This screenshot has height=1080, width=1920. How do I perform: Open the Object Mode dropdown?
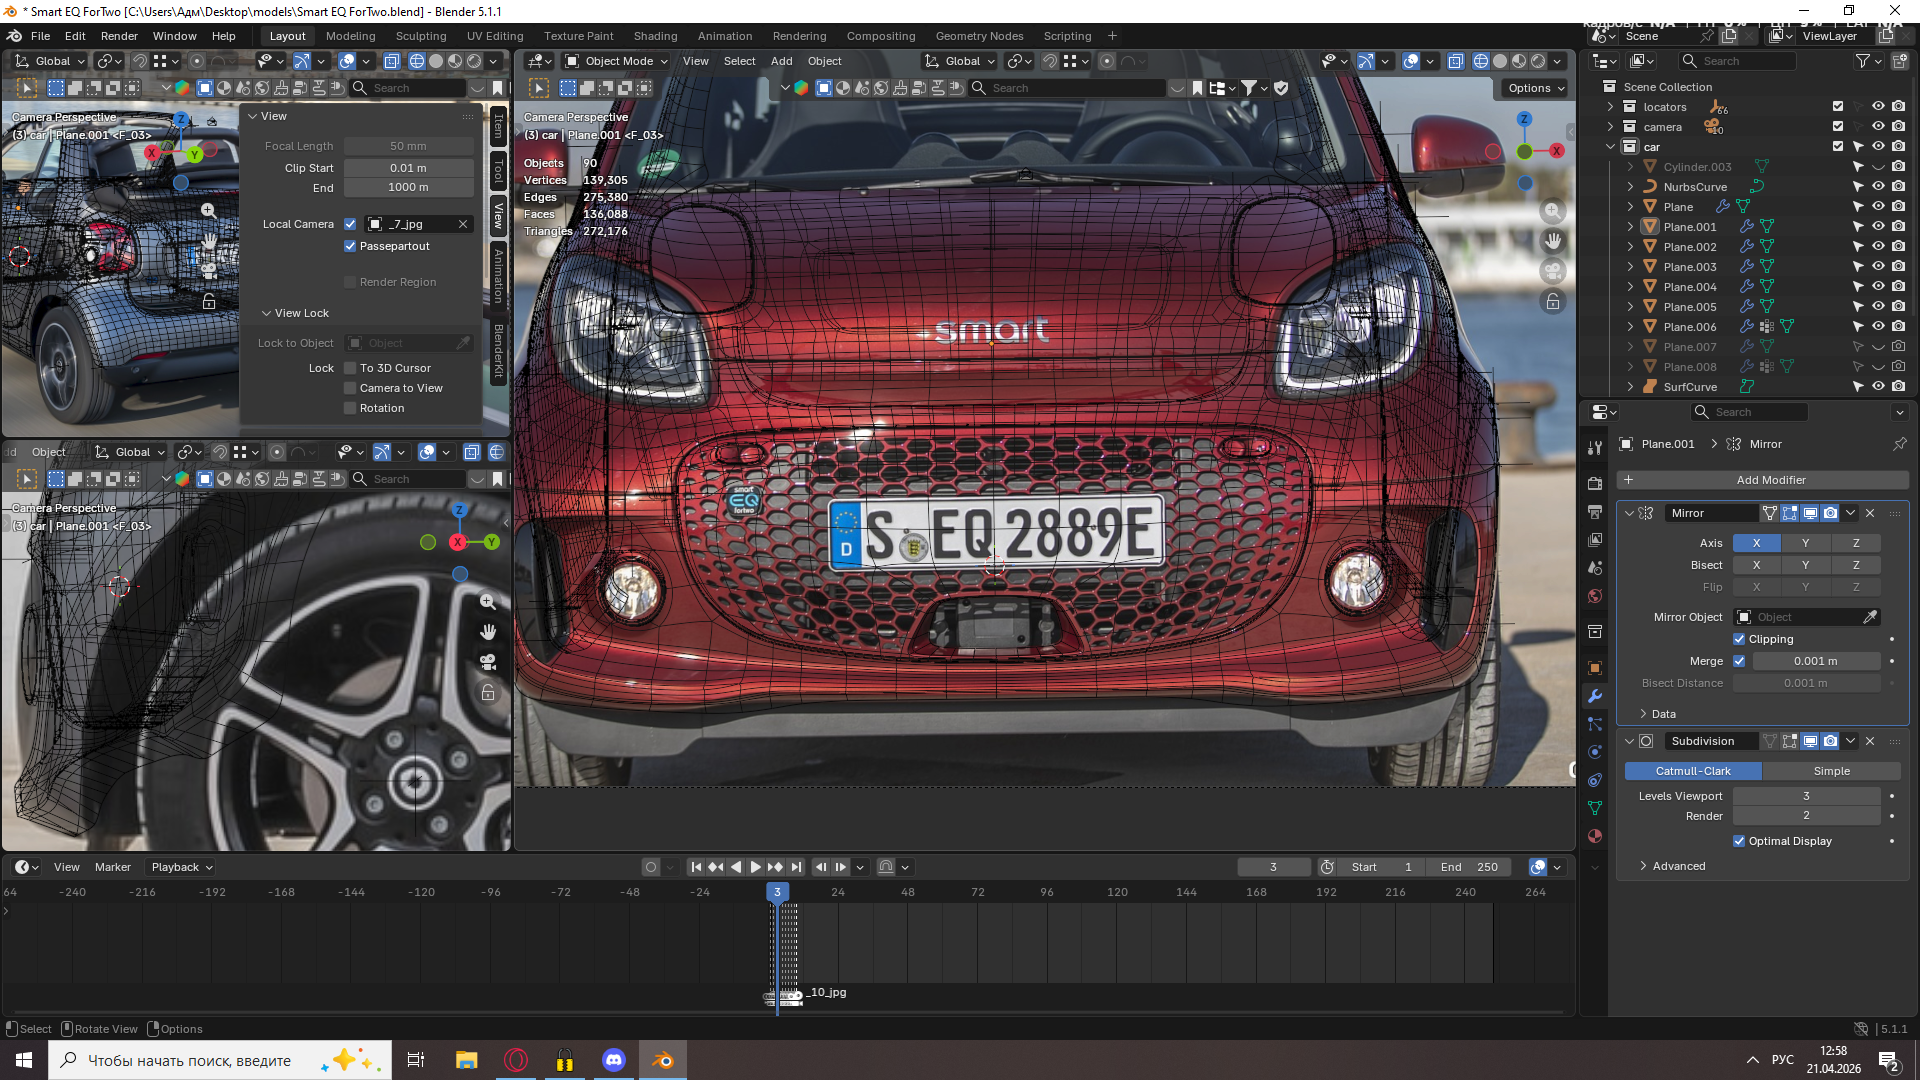point(617,61)
